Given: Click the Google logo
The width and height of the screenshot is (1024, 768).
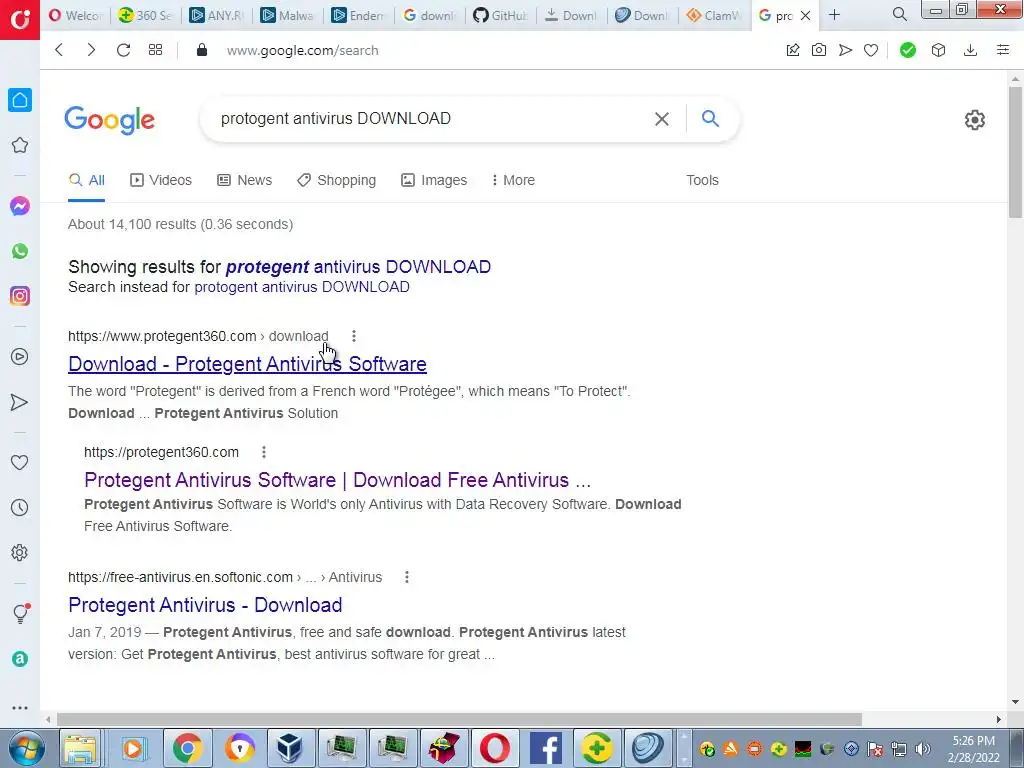Looking at the screenshot, I should pyautogui.click(x=110, y=120).
